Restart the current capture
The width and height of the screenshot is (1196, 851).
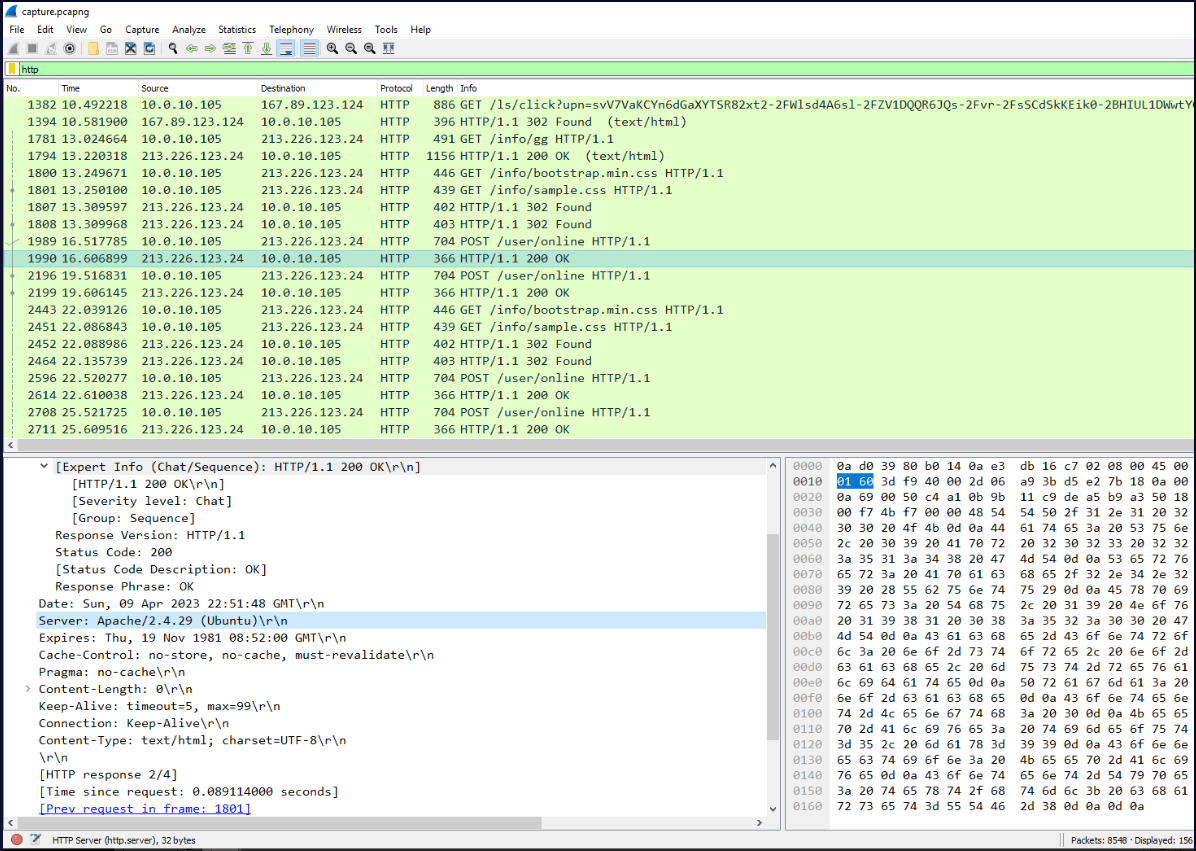pos(50,49)
